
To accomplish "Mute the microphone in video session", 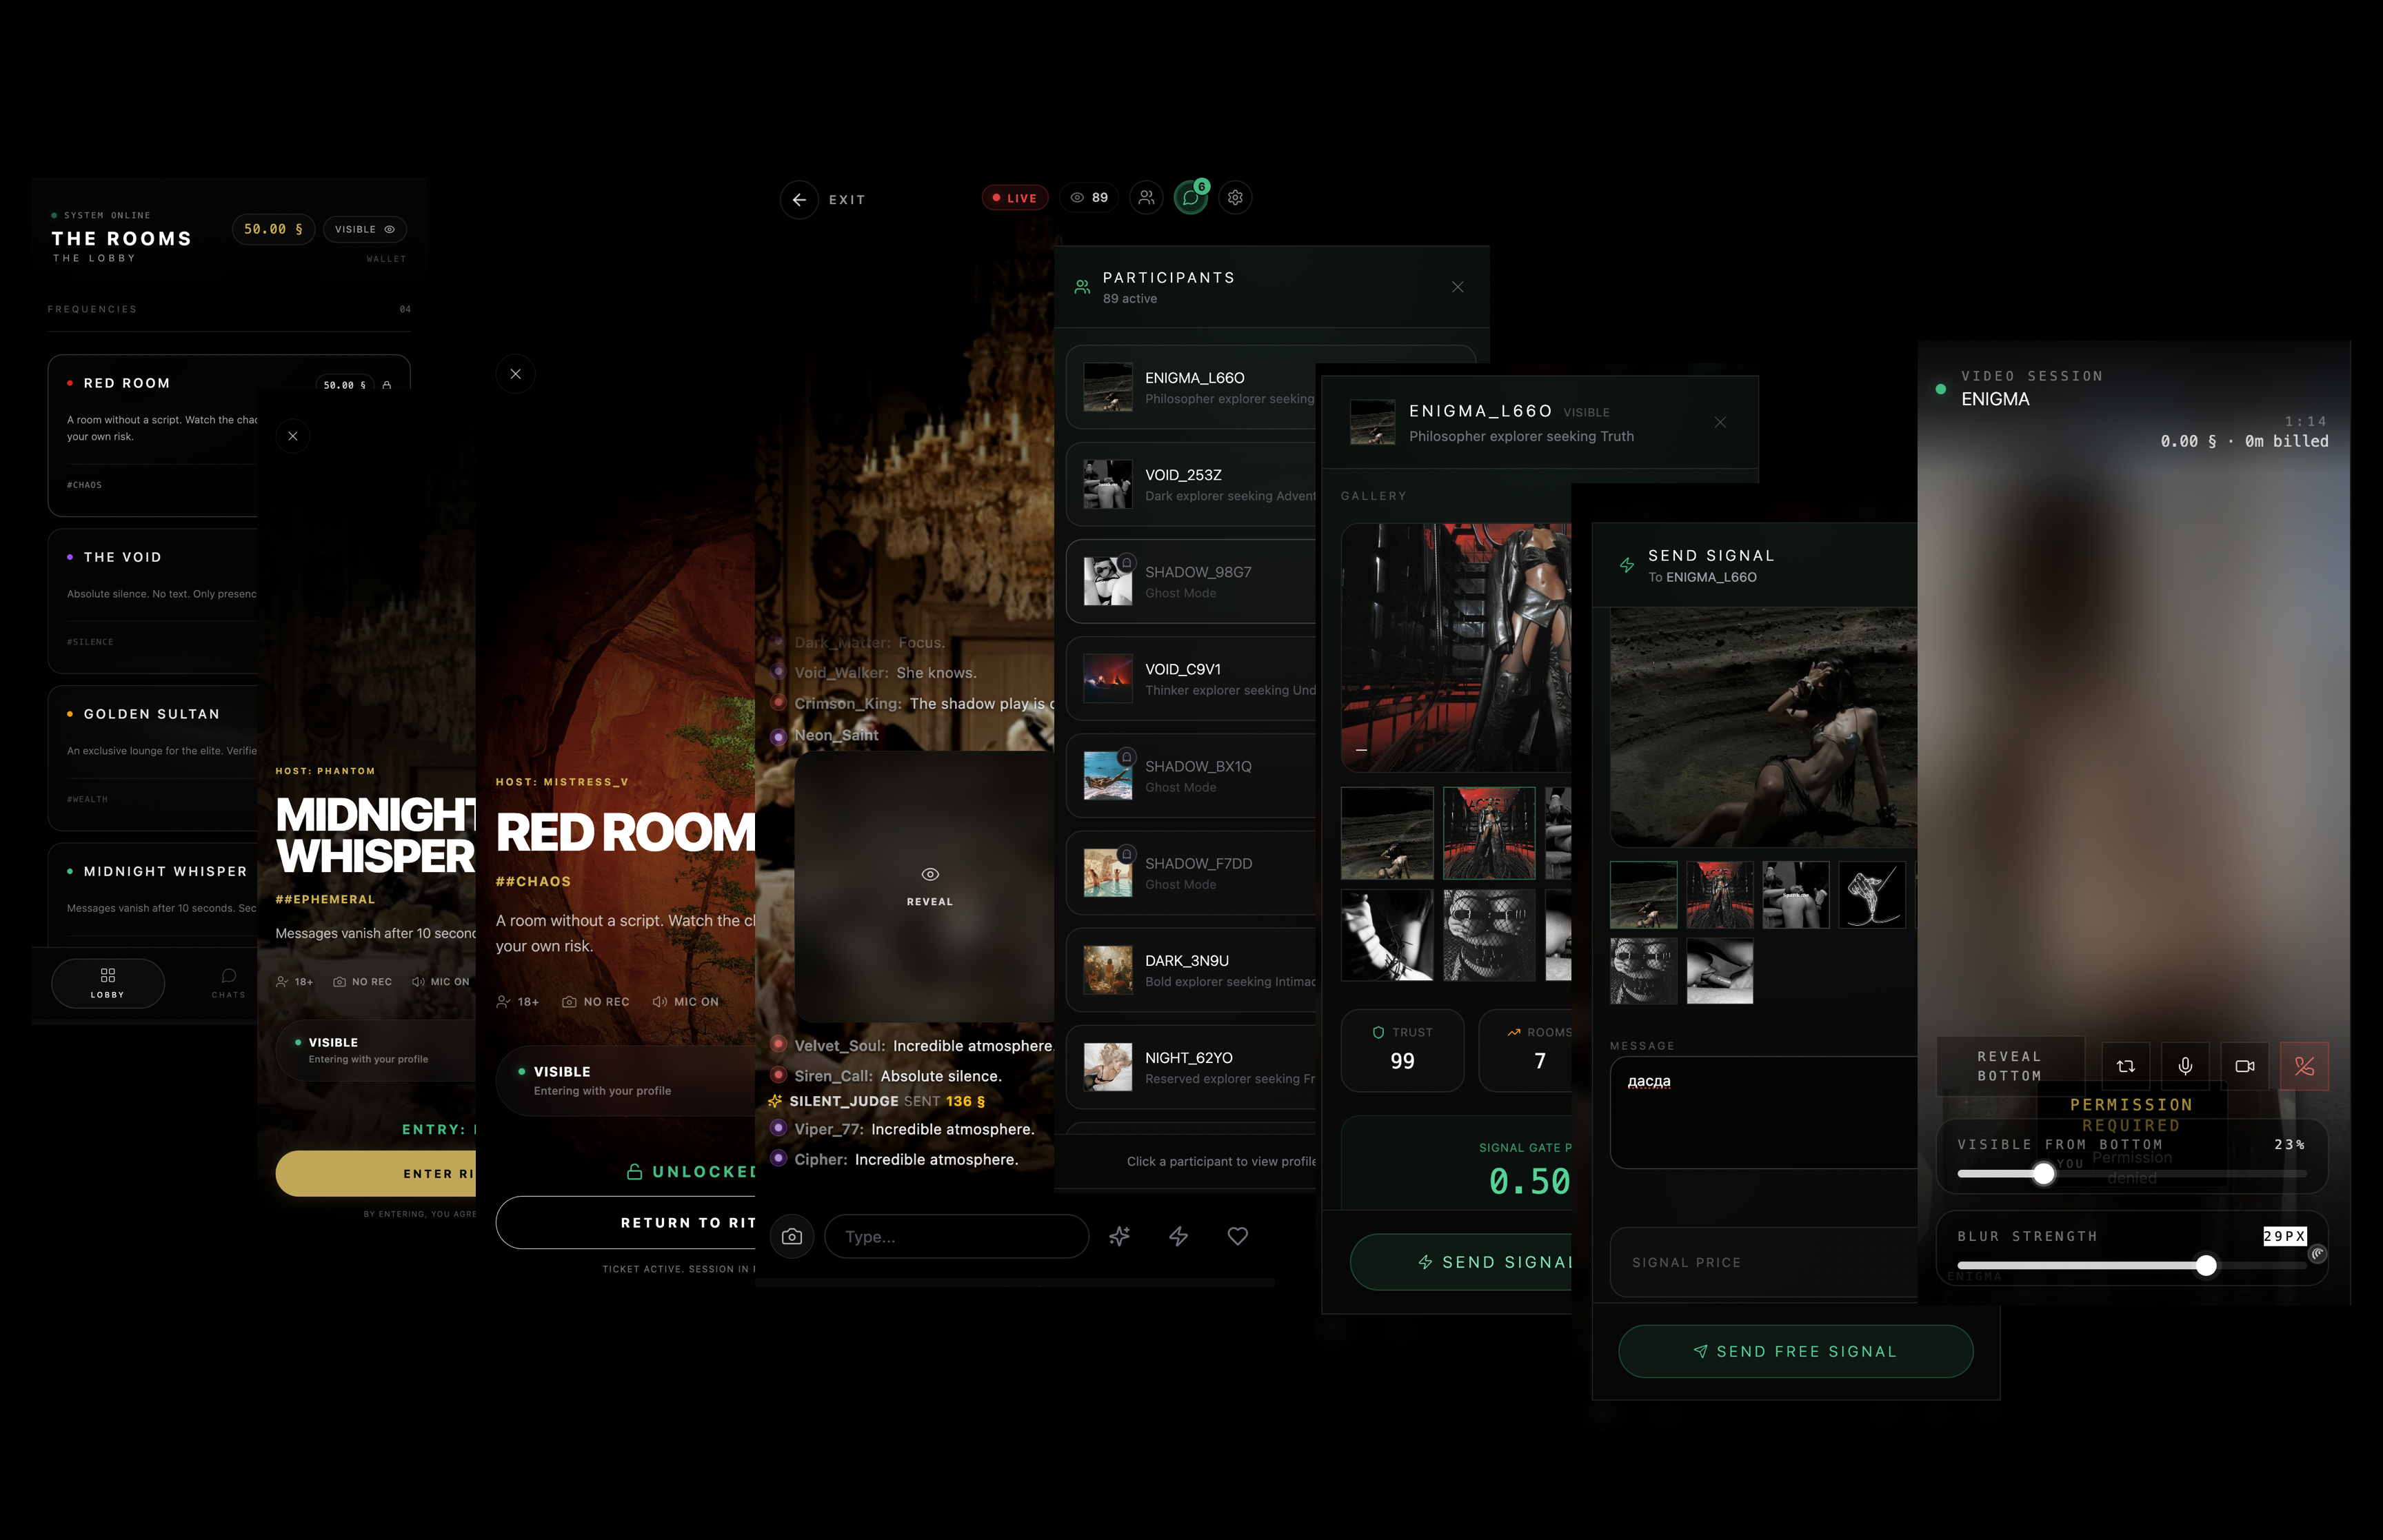I will click(2185, 1066).
